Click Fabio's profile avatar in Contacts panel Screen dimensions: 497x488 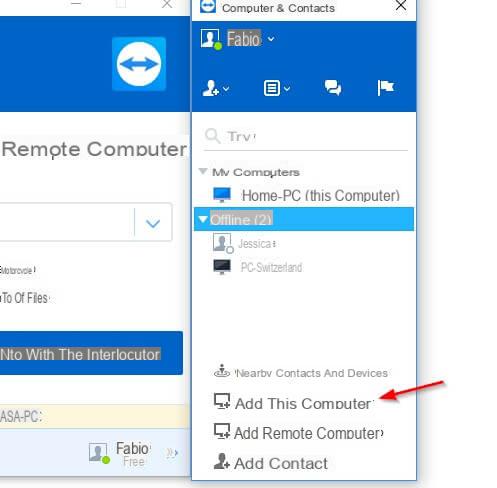(x=211, y=39)
